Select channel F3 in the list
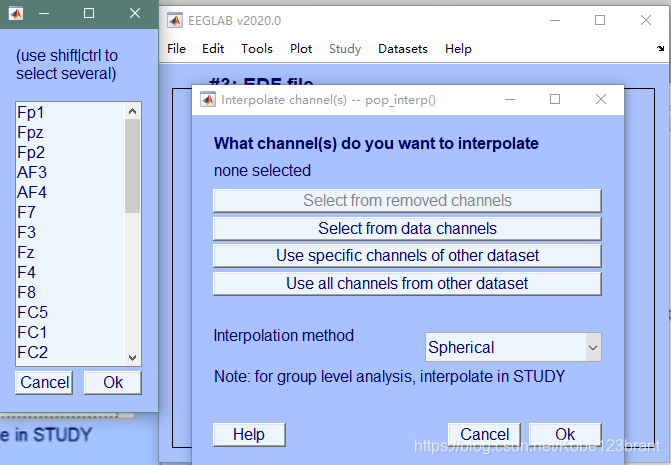Image resolution: width=671 pixels, height=465 pixels. pos(70,232)
